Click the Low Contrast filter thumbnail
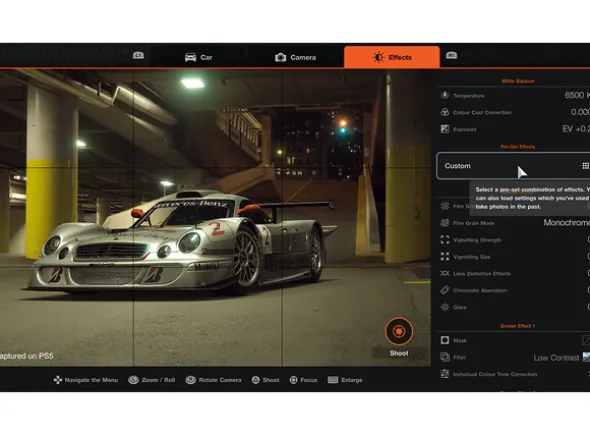The width and height of the screenshot is (590, 436). pos(586,357)
